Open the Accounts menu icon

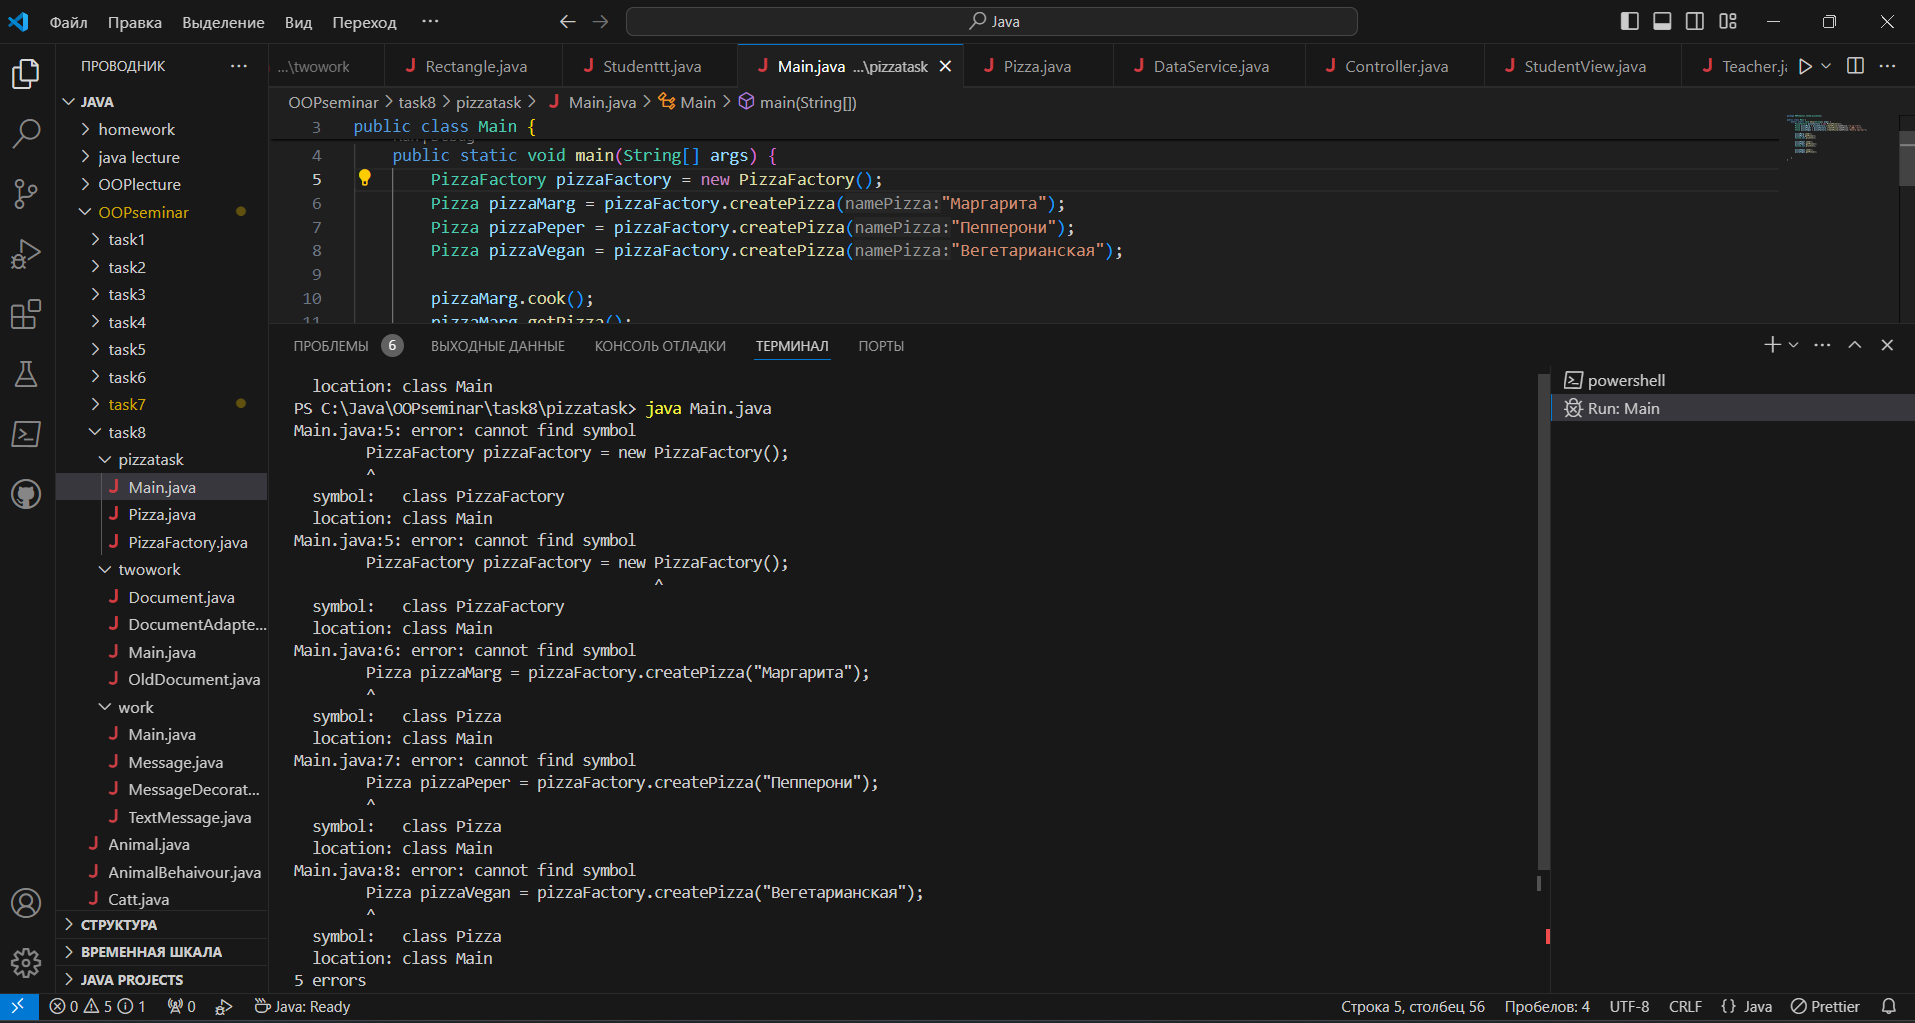click(x=26, y=903)
